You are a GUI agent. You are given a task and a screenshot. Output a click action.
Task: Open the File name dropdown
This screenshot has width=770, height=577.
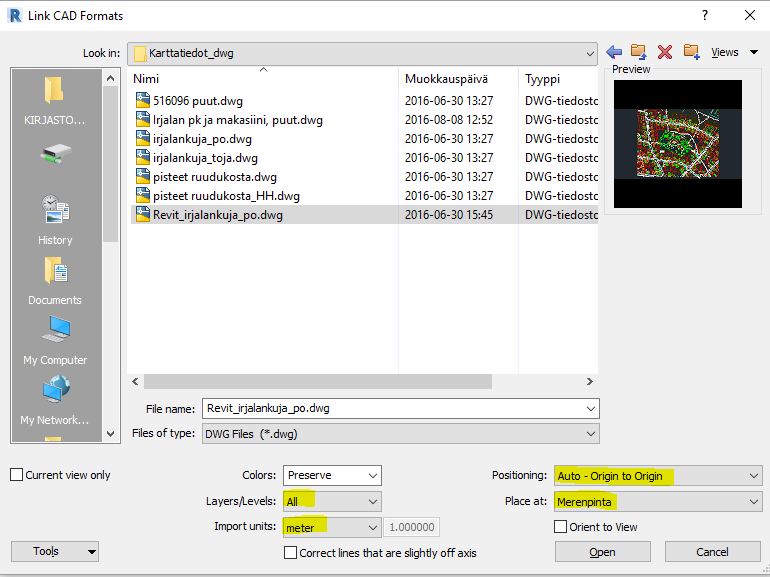click(591, 409)
